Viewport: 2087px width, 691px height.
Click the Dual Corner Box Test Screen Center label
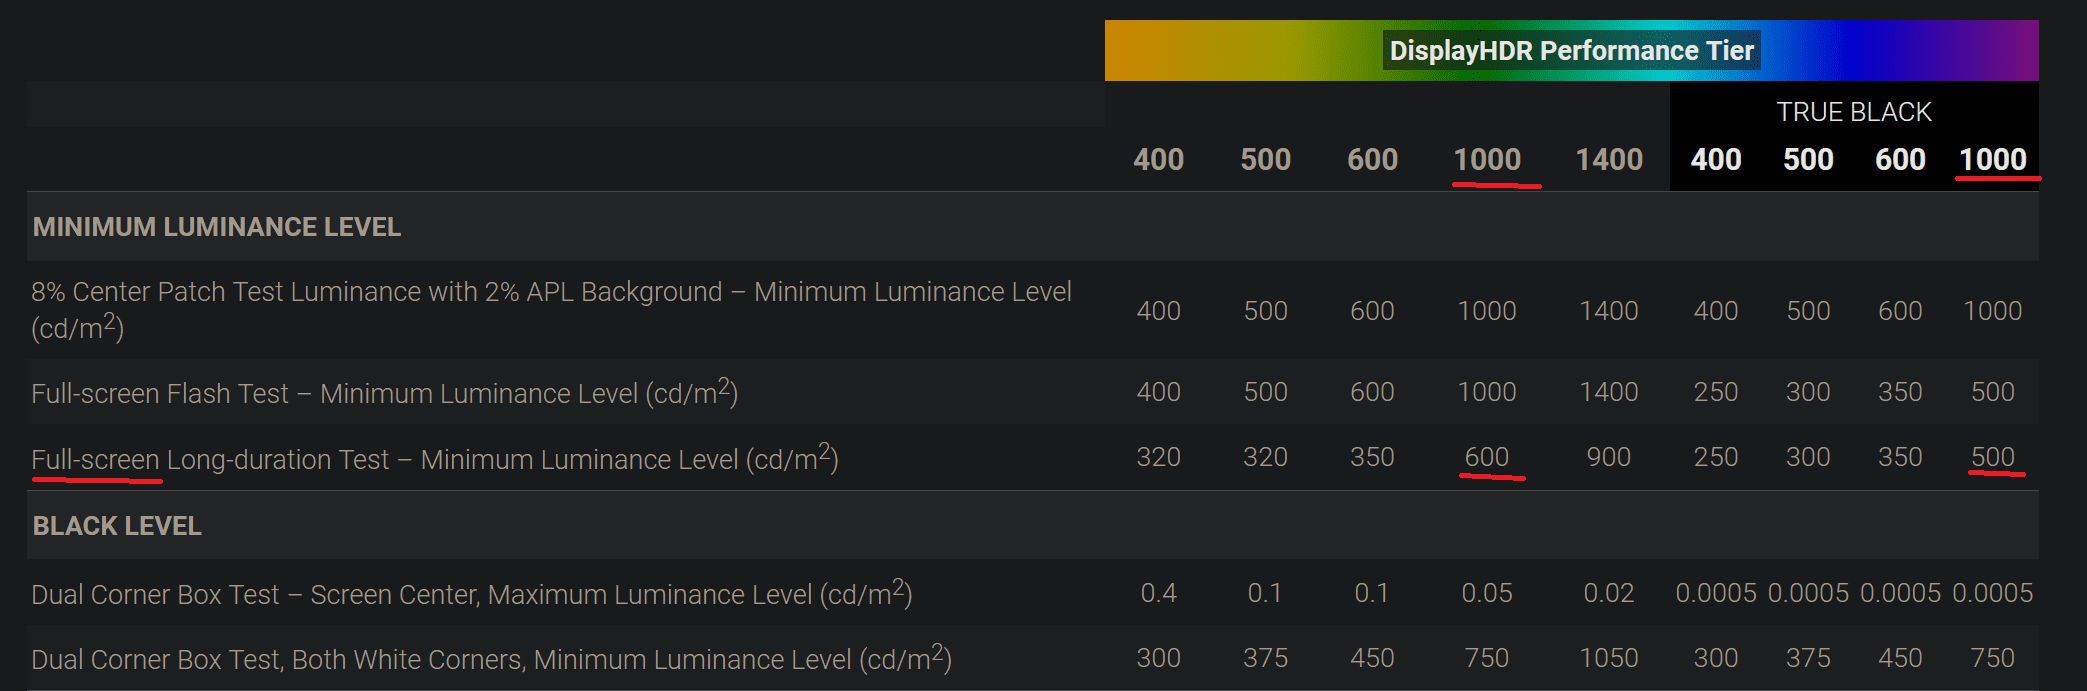click(472, 593)
